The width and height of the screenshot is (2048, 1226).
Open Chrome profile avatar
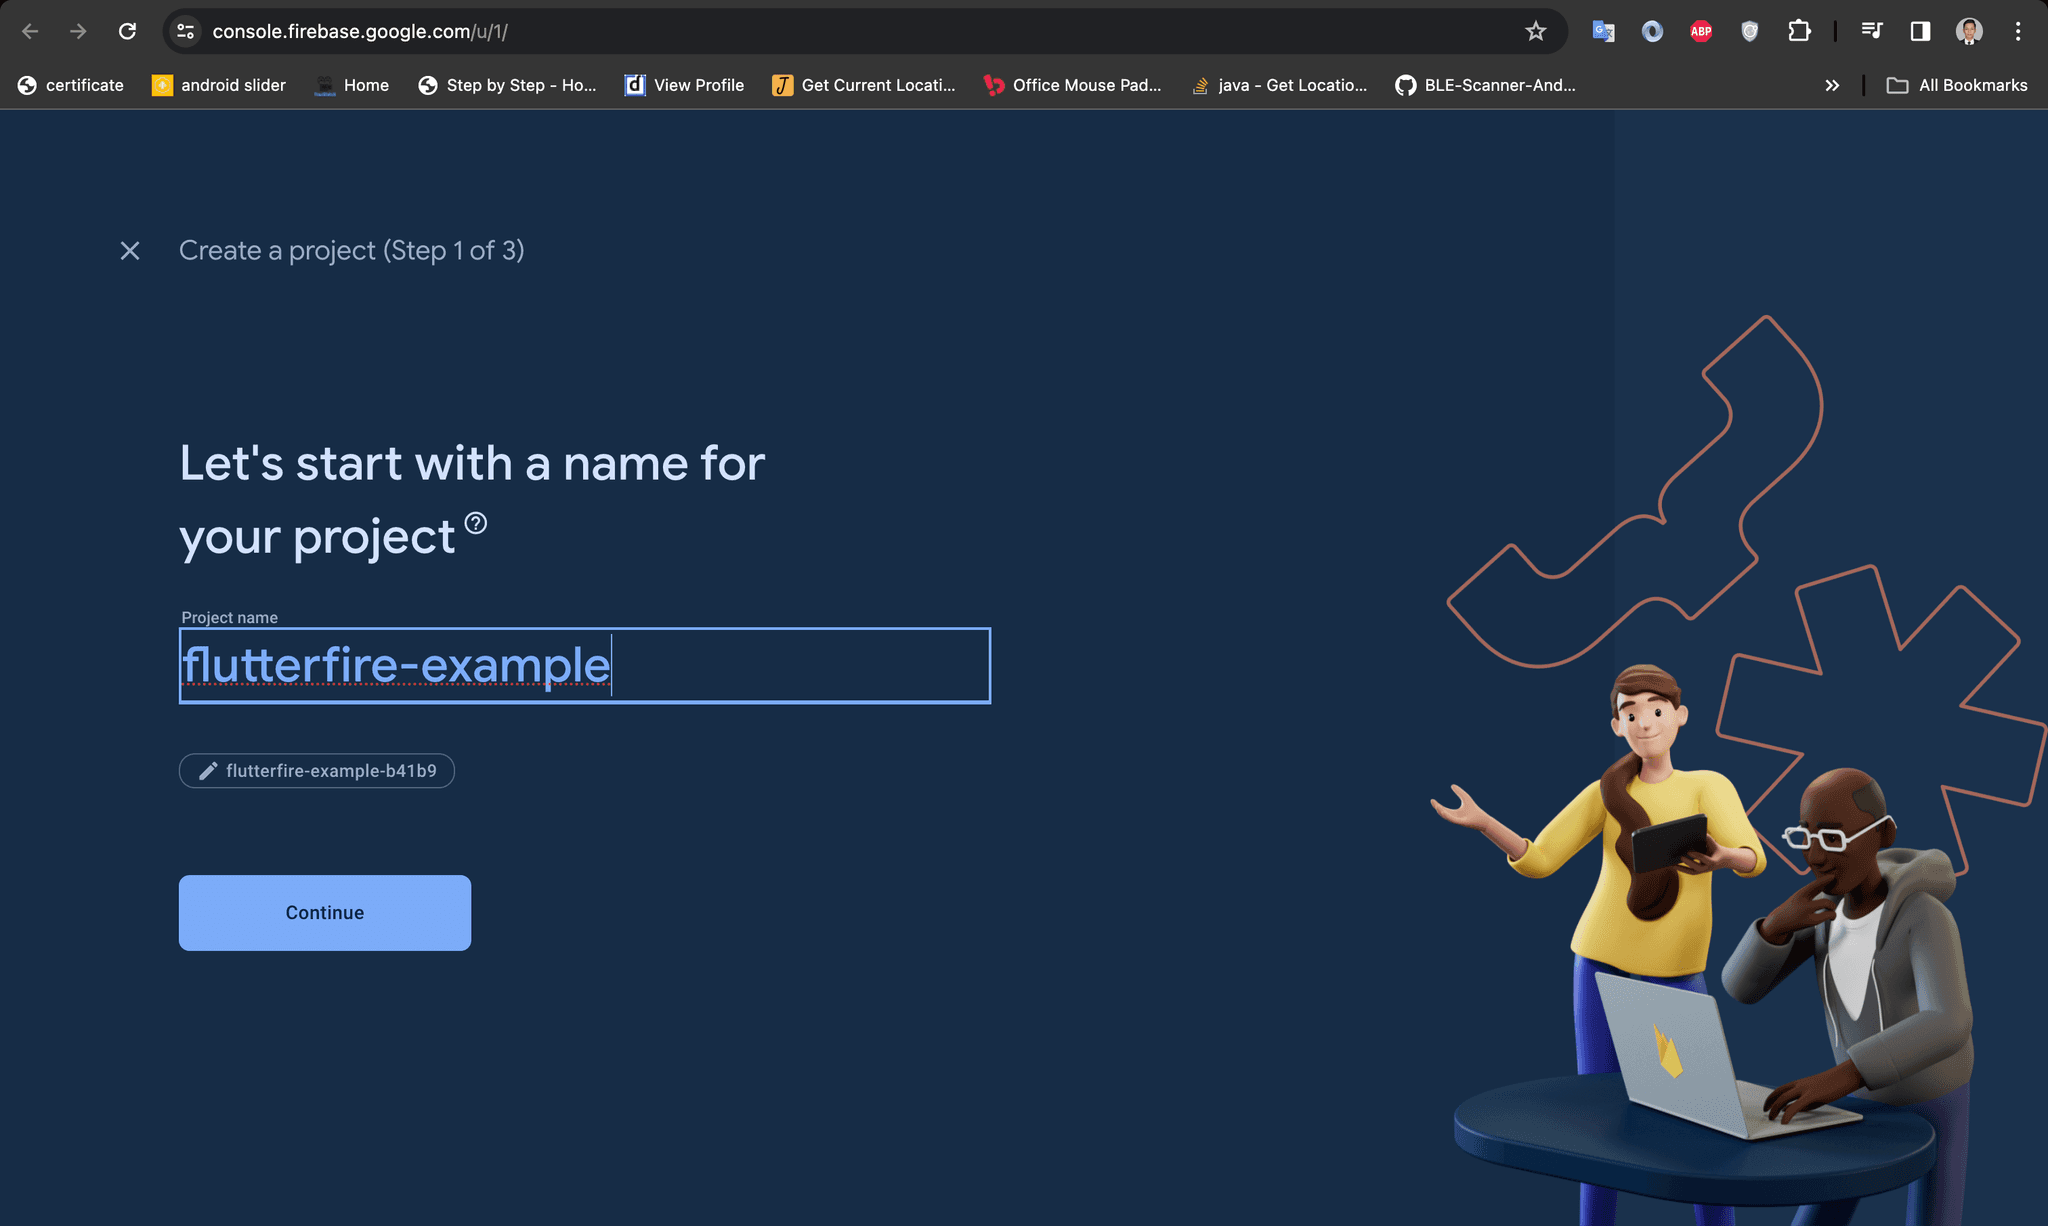click(x=1969, y=31)
